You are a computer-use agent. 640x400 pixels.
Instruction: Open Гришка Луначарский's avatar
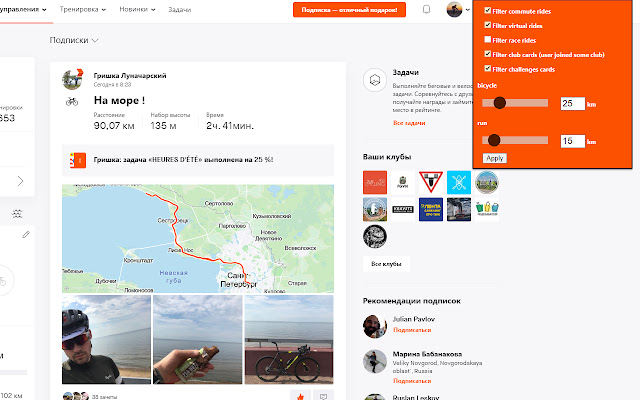[x=73, y=79]
